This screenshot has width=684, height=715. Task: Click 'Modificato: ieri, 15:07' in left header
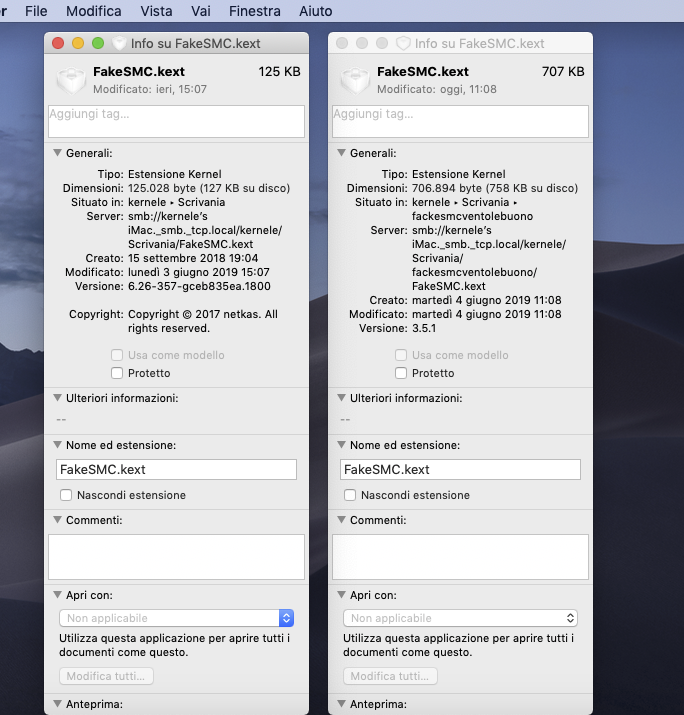(150, 89)
